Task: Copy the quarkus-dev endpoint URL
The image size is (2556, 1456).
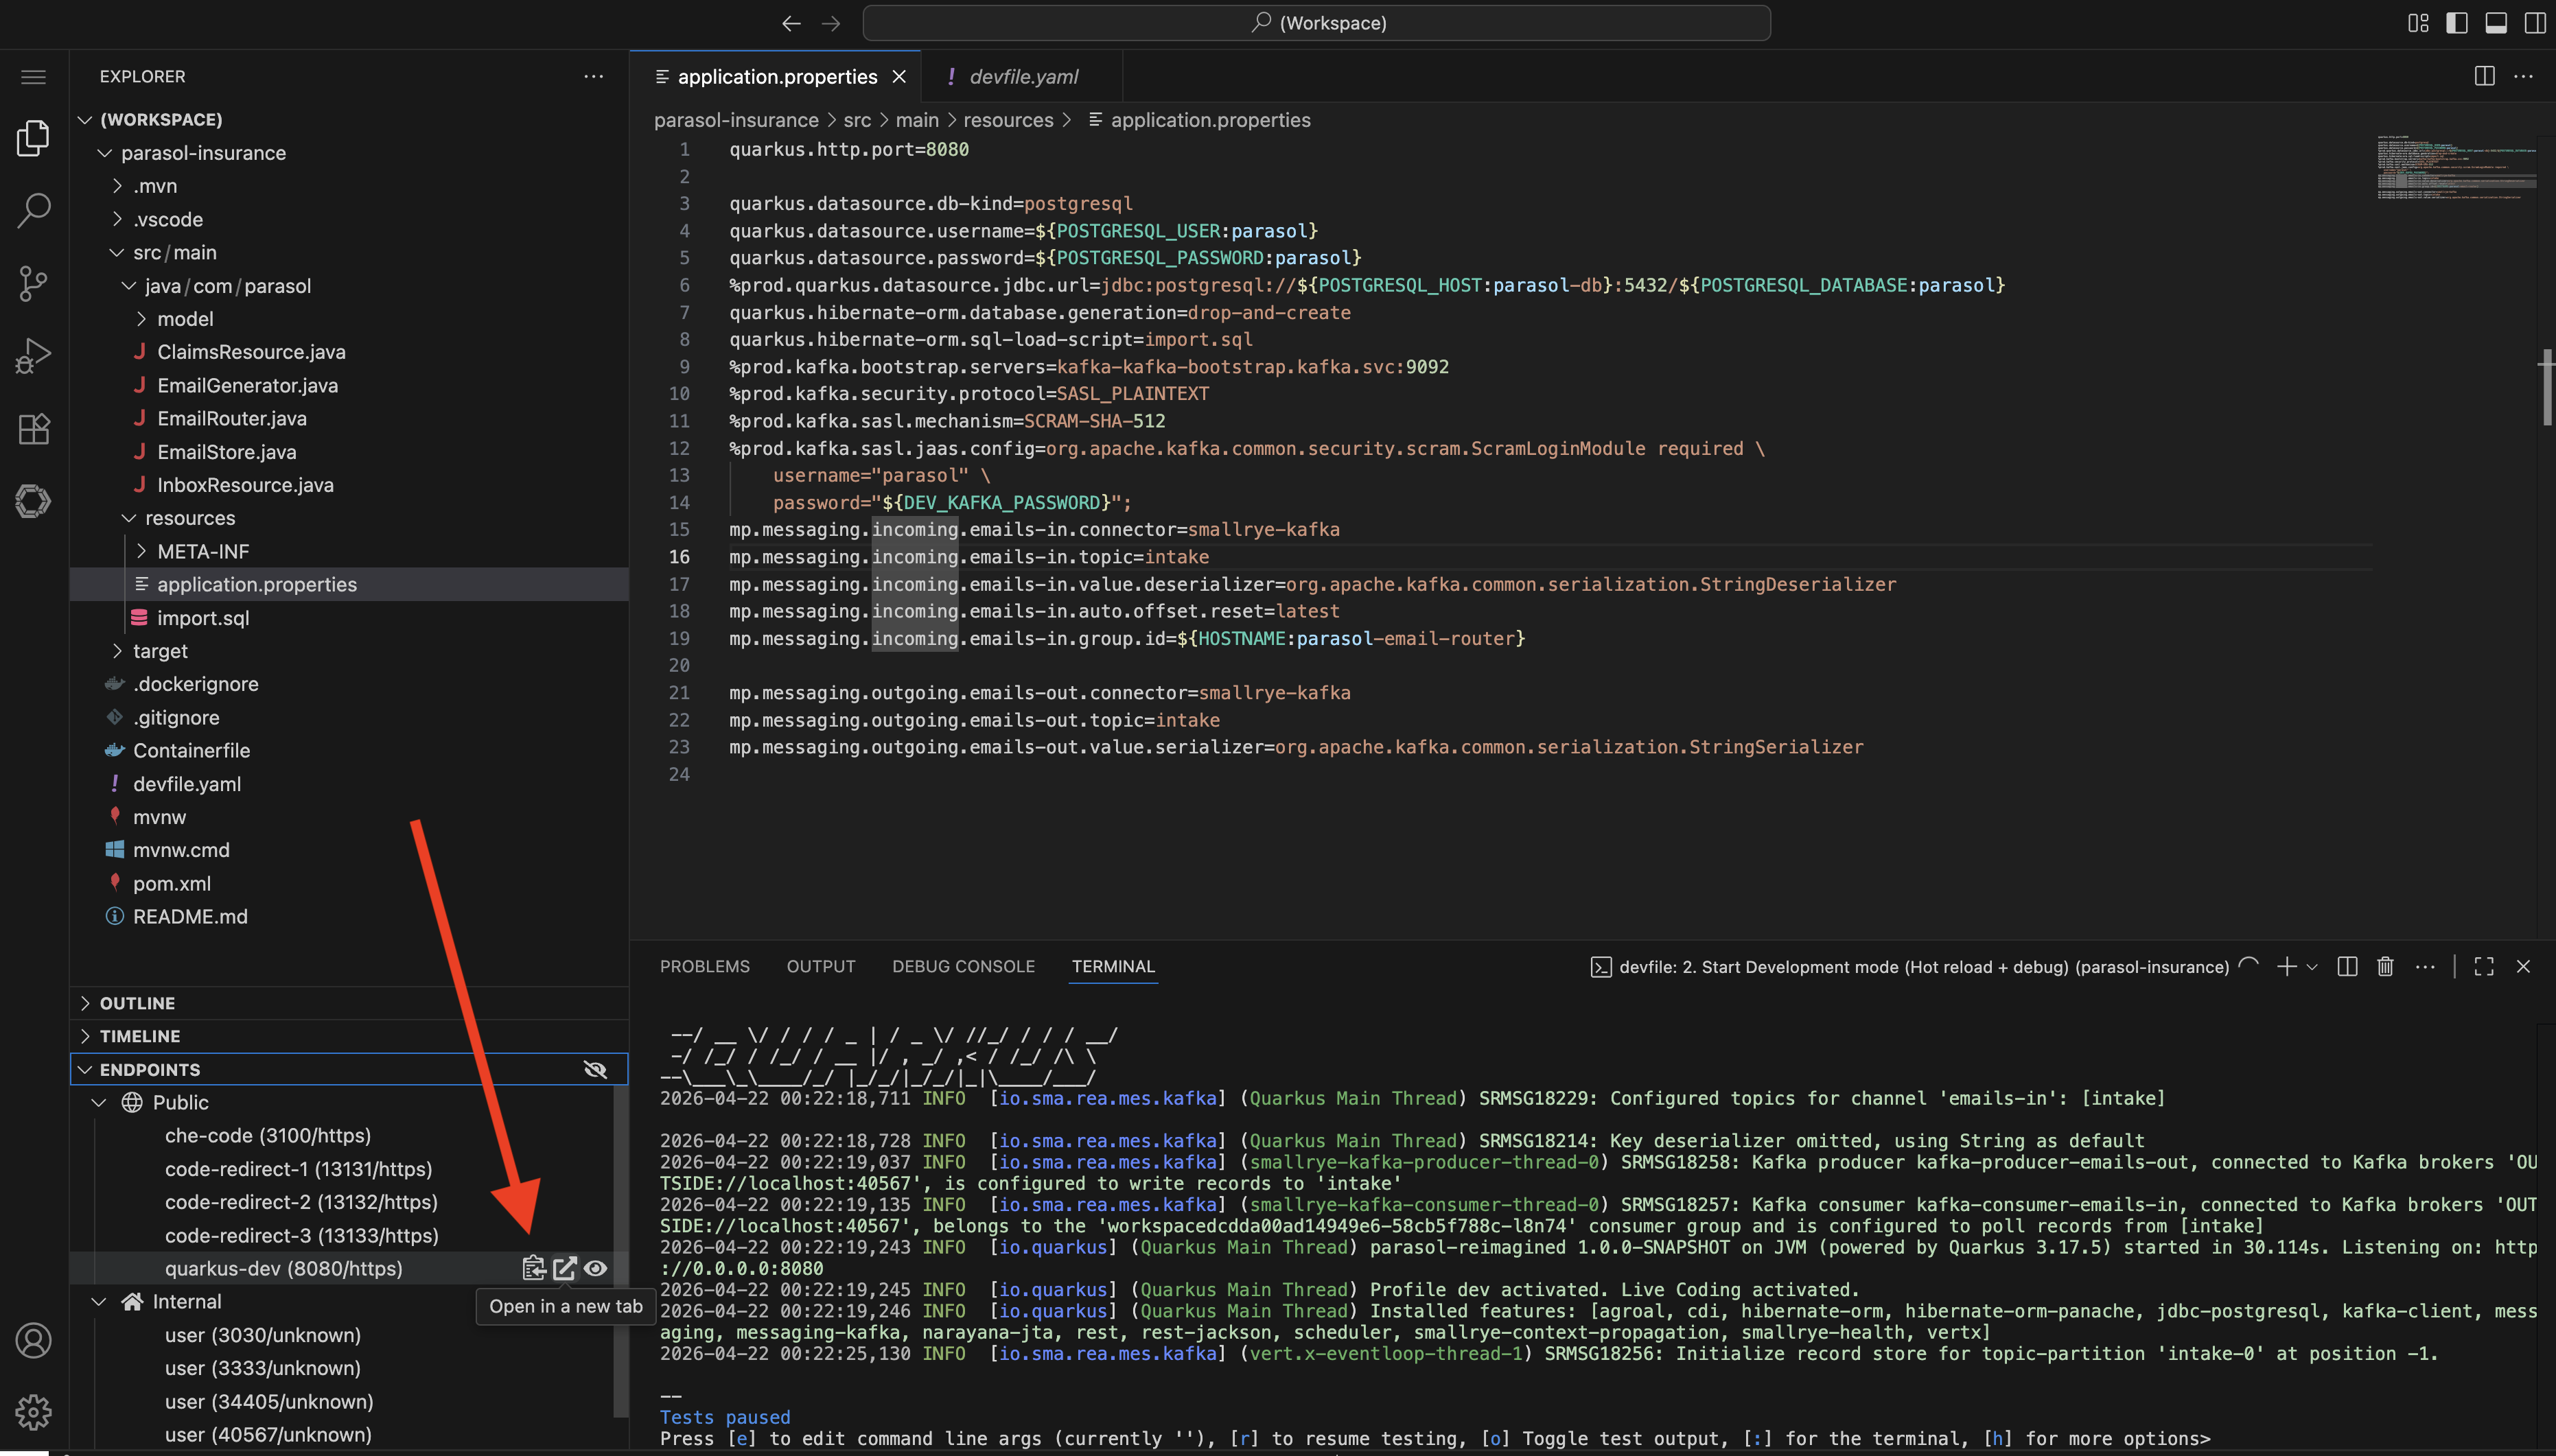Action: click(x=533, y=1268)
